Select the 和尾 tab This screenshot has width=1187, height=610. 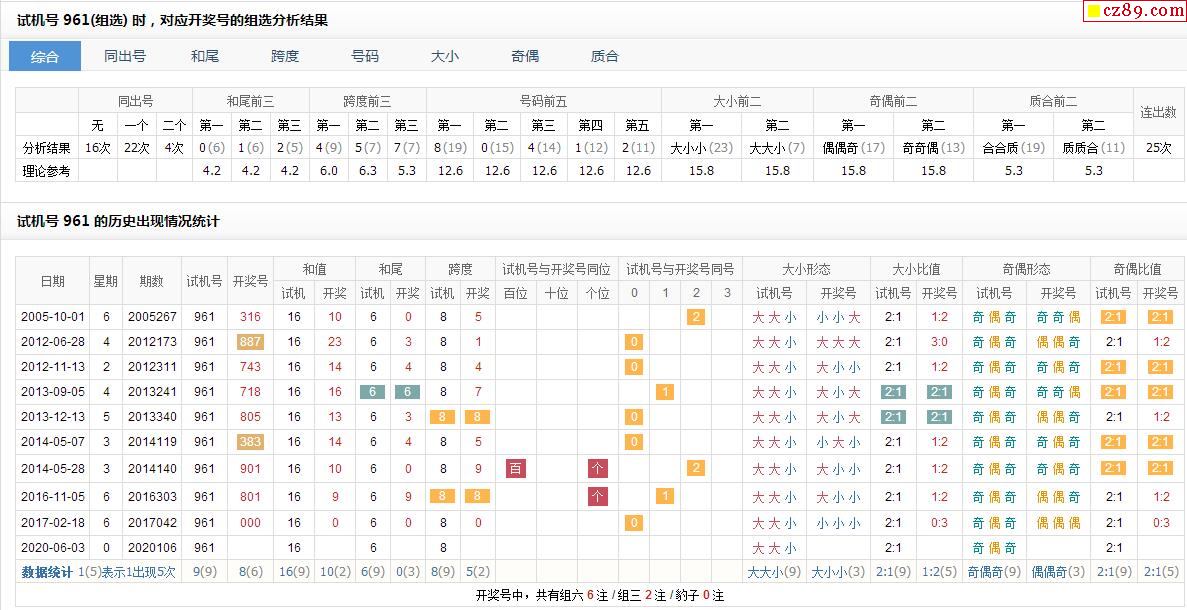[x=205, y=57]
